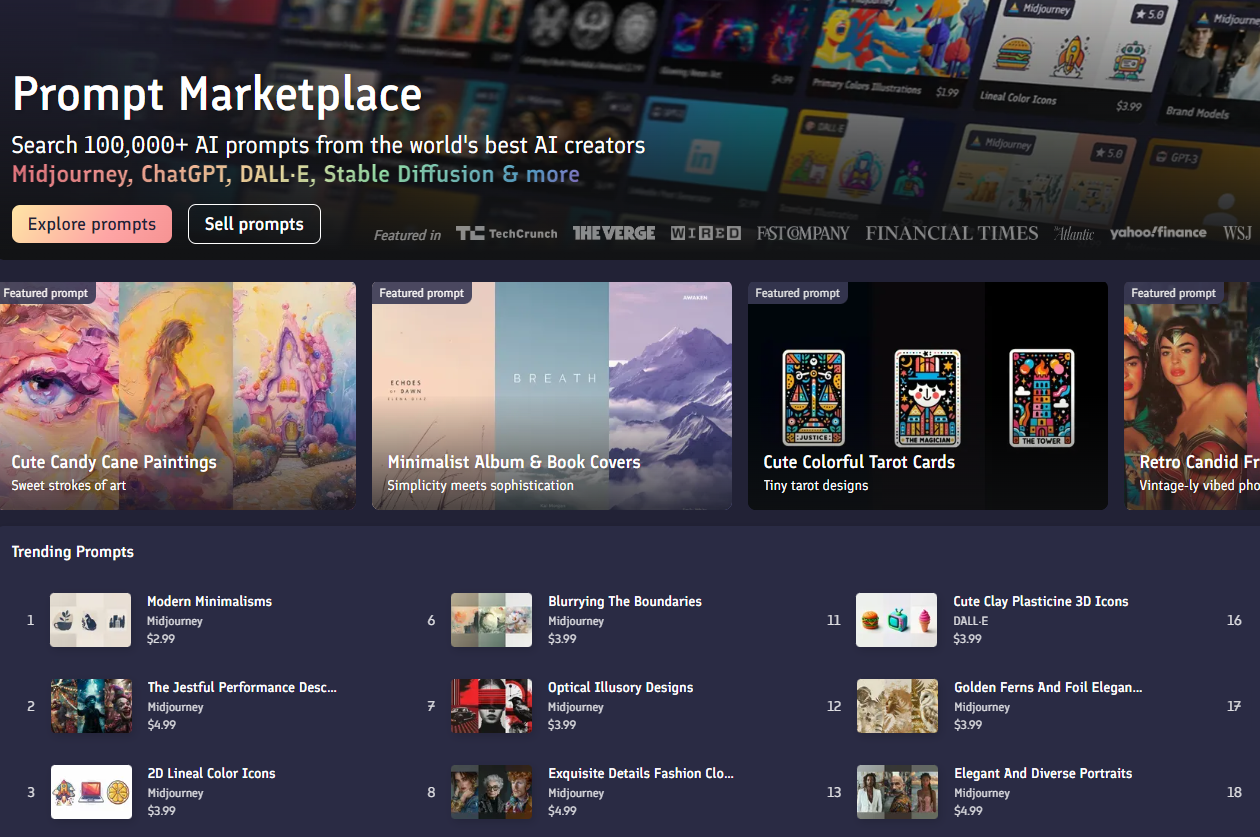Screen dimensions: 1260x837
Task: Open the Retro Candid featured prompt card
Action: tap(1192, 396)
